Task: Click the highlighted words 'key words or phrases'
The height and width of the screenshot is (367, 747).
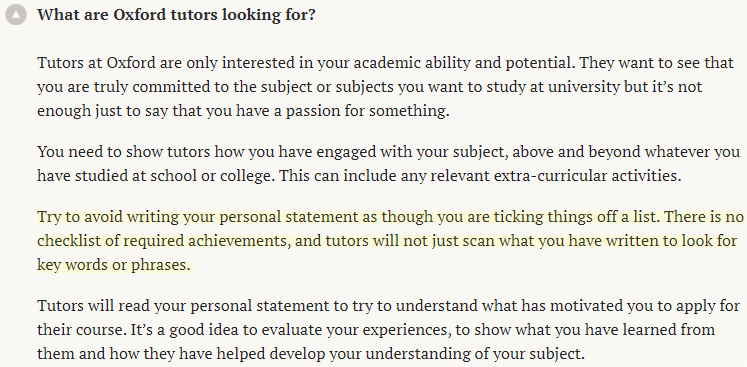Action: [113, 265]
